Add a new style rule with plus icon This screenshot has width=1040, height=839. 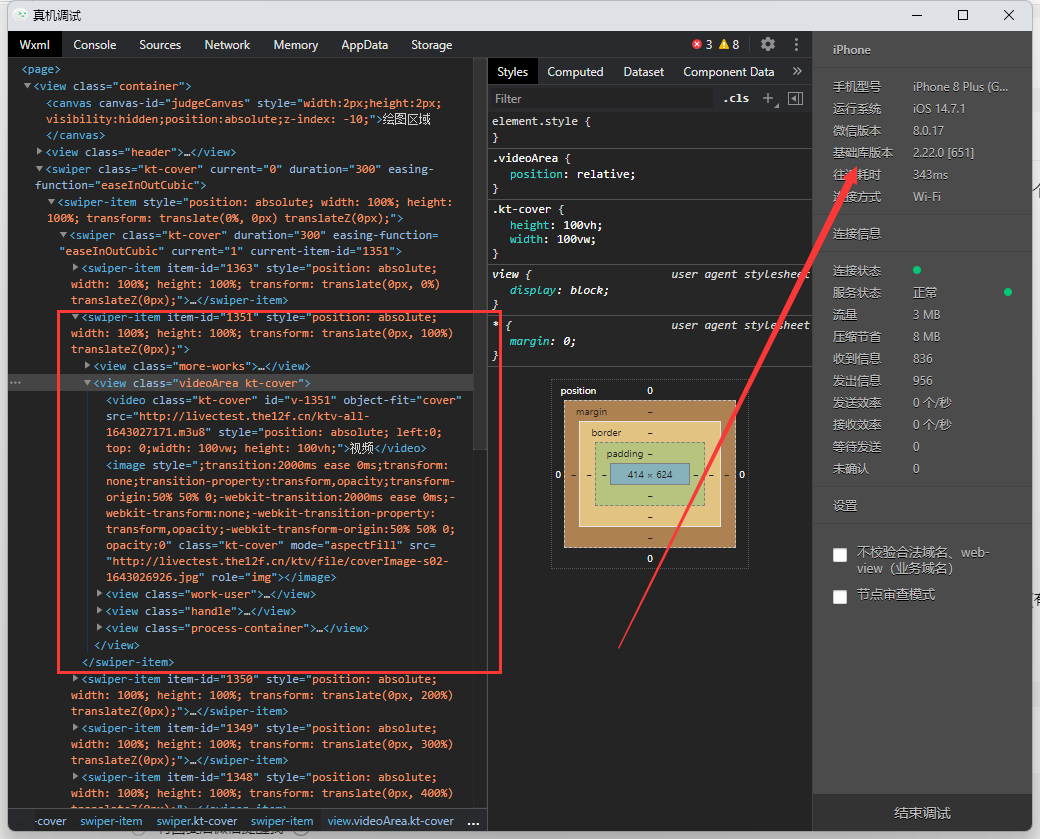[768, 98]
